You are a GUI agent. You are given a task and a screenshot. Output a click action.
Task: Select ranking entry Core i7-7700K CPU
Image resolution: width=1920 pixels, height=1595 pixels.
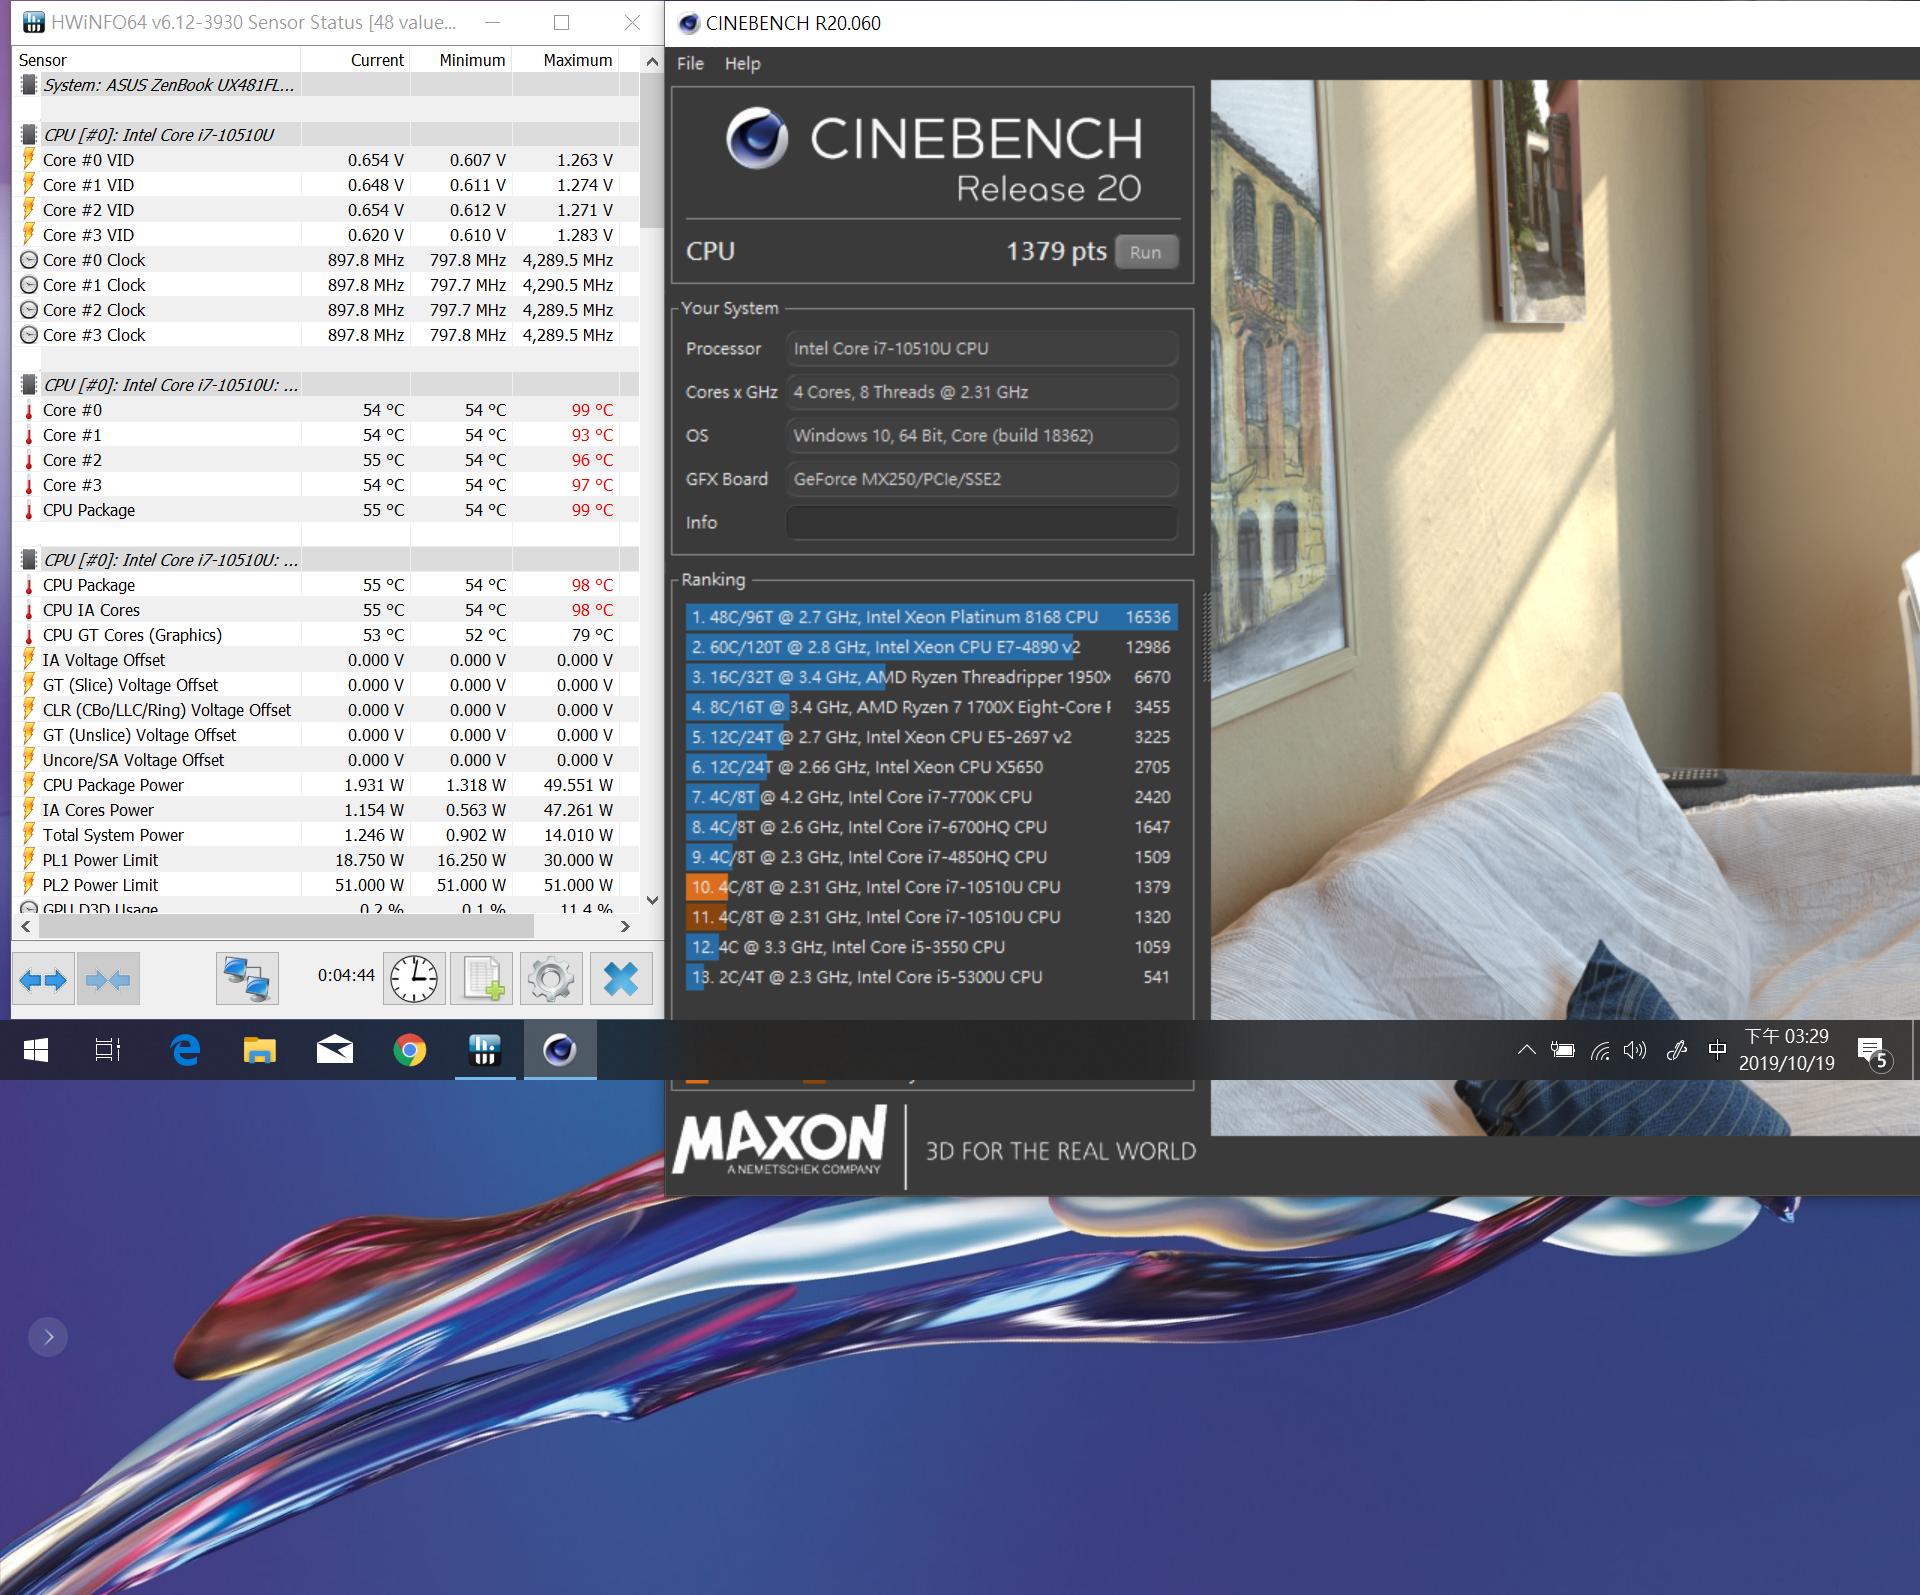[x=931, y=797]
